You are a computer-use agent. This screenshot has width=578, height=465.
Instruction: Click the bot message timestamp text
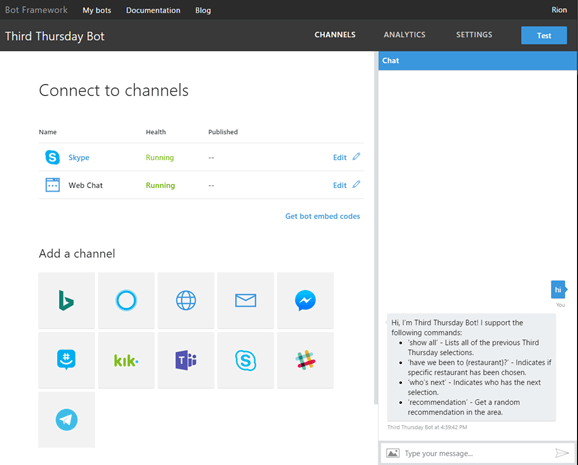(x=427, y=427)
